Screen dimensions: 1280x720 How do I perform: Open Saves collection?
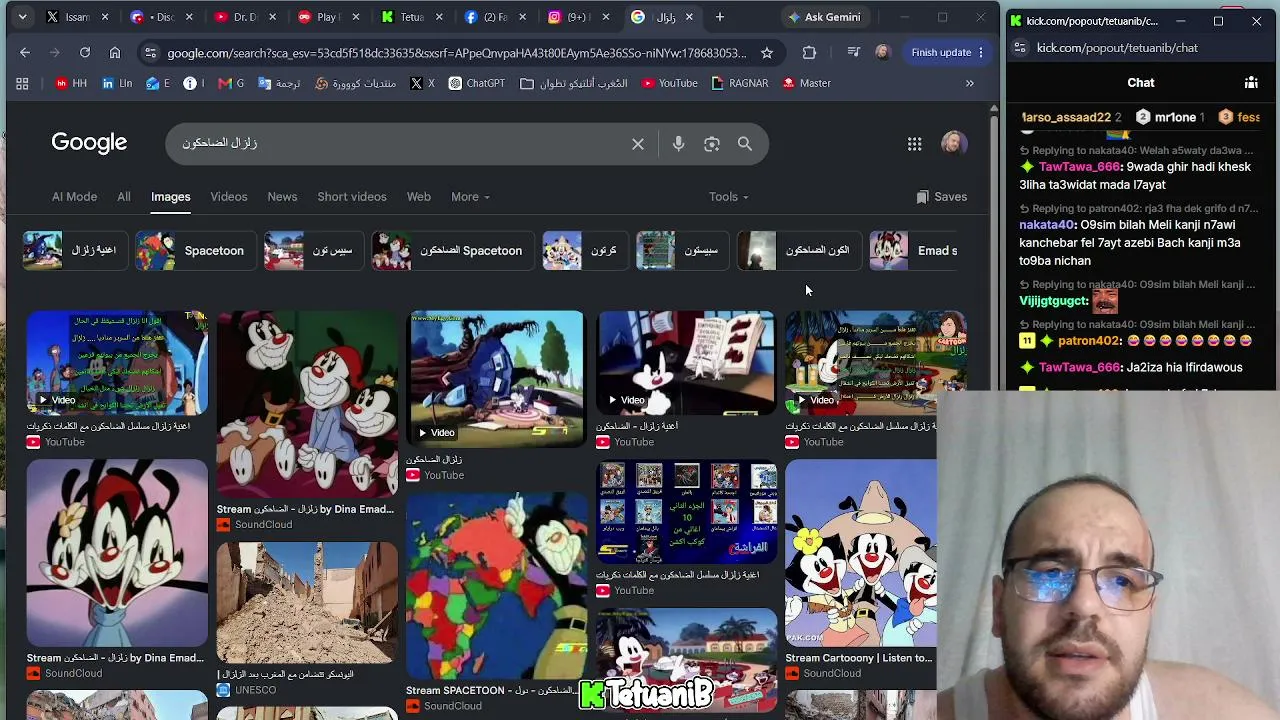point(941,197)
